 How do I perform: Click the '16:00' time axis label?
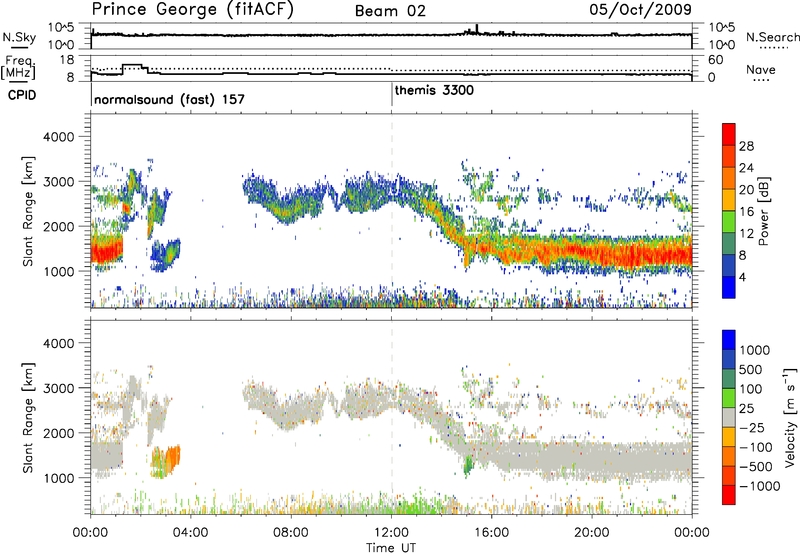(491, 532)
